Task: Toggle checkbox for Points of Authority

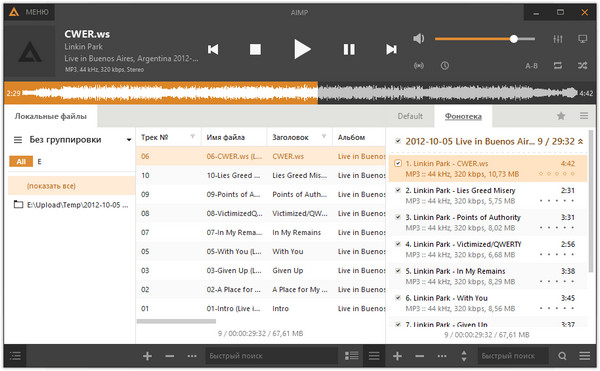Action: tap(398, 217)
